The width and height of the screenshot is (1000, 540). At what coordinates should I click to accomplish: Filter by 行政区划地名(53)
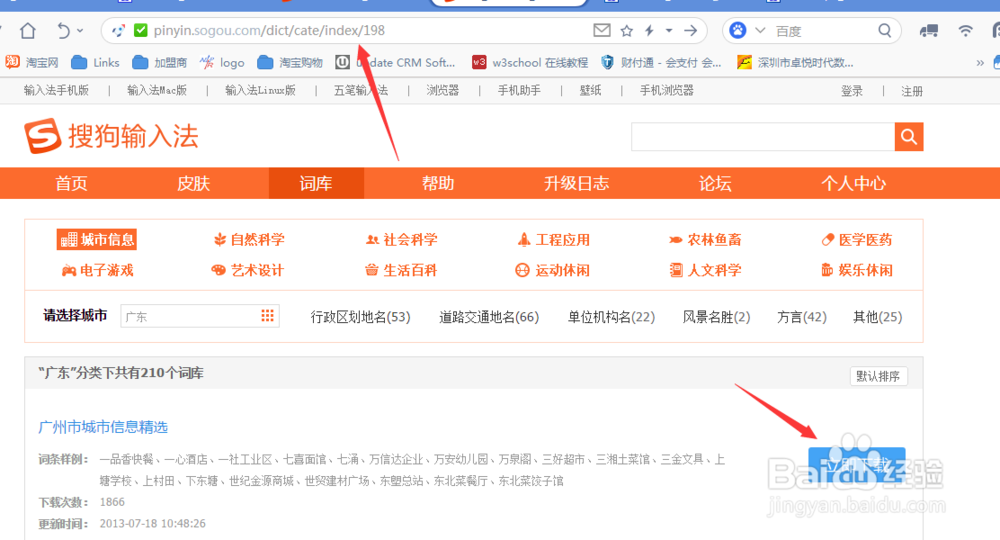click(360, 317)
